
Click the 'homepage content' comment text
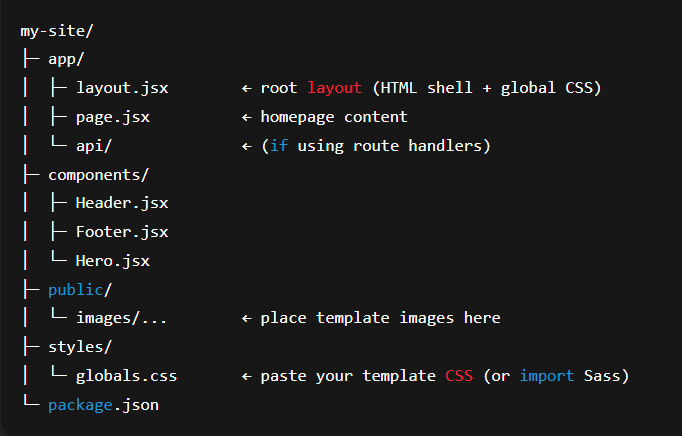(x=334, y=117)
